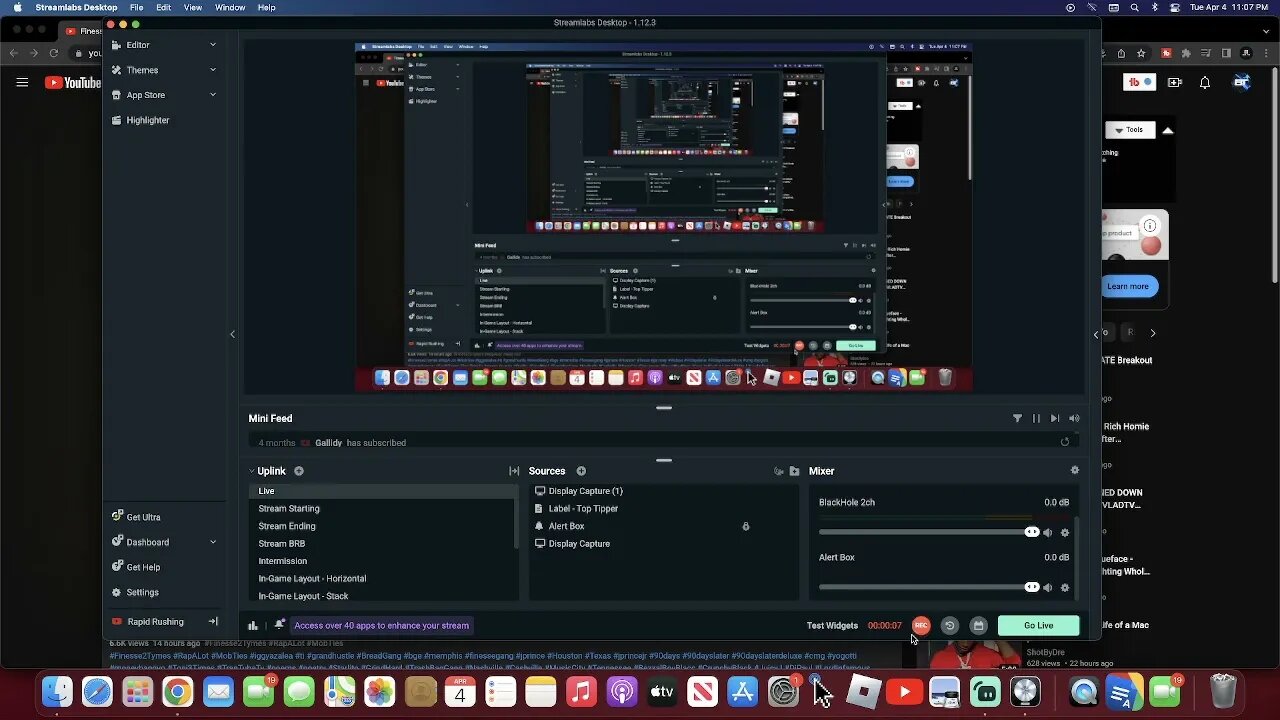Screen dimensions: 1280x720
Task: Open the Roblox icon in the Dock
Action: click(x=864, y=691)
